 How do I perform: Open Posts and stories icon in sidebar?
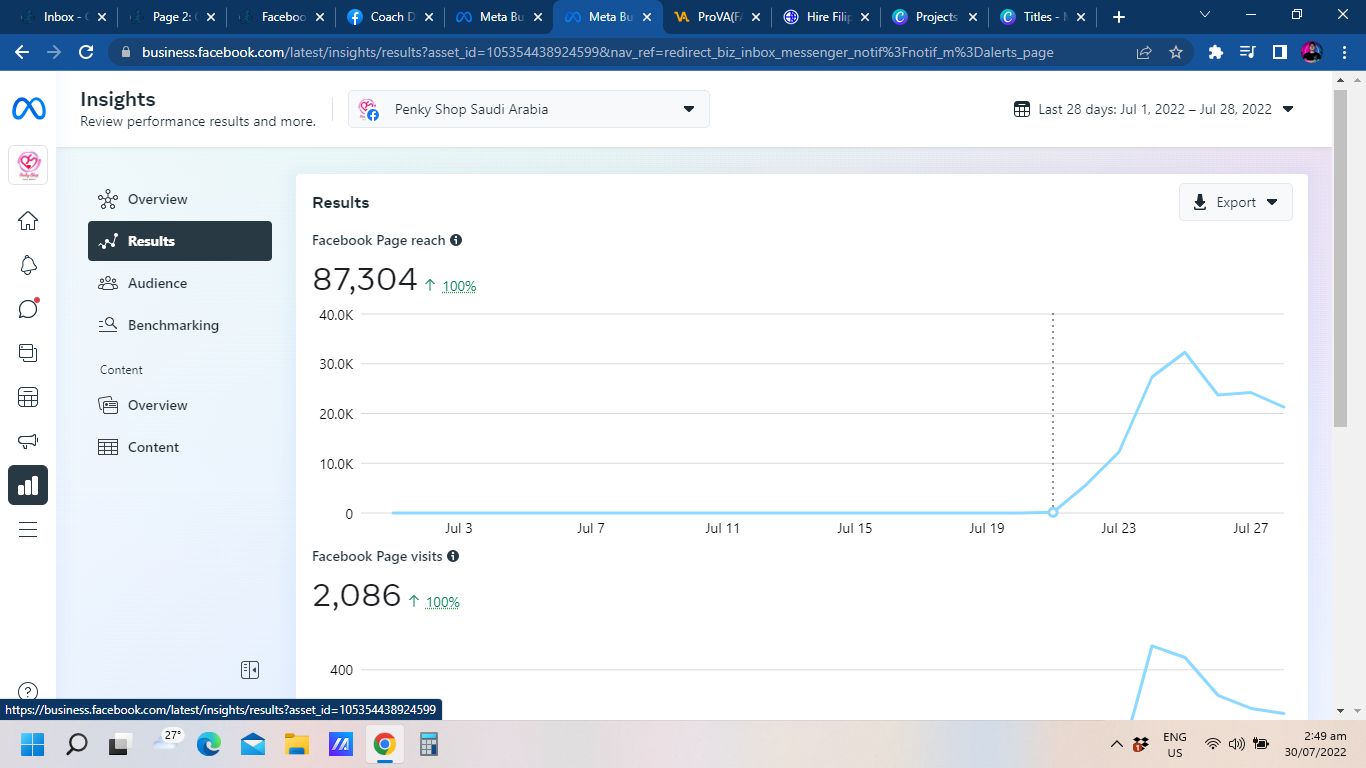pyautogui.click(x=28, y=353)
